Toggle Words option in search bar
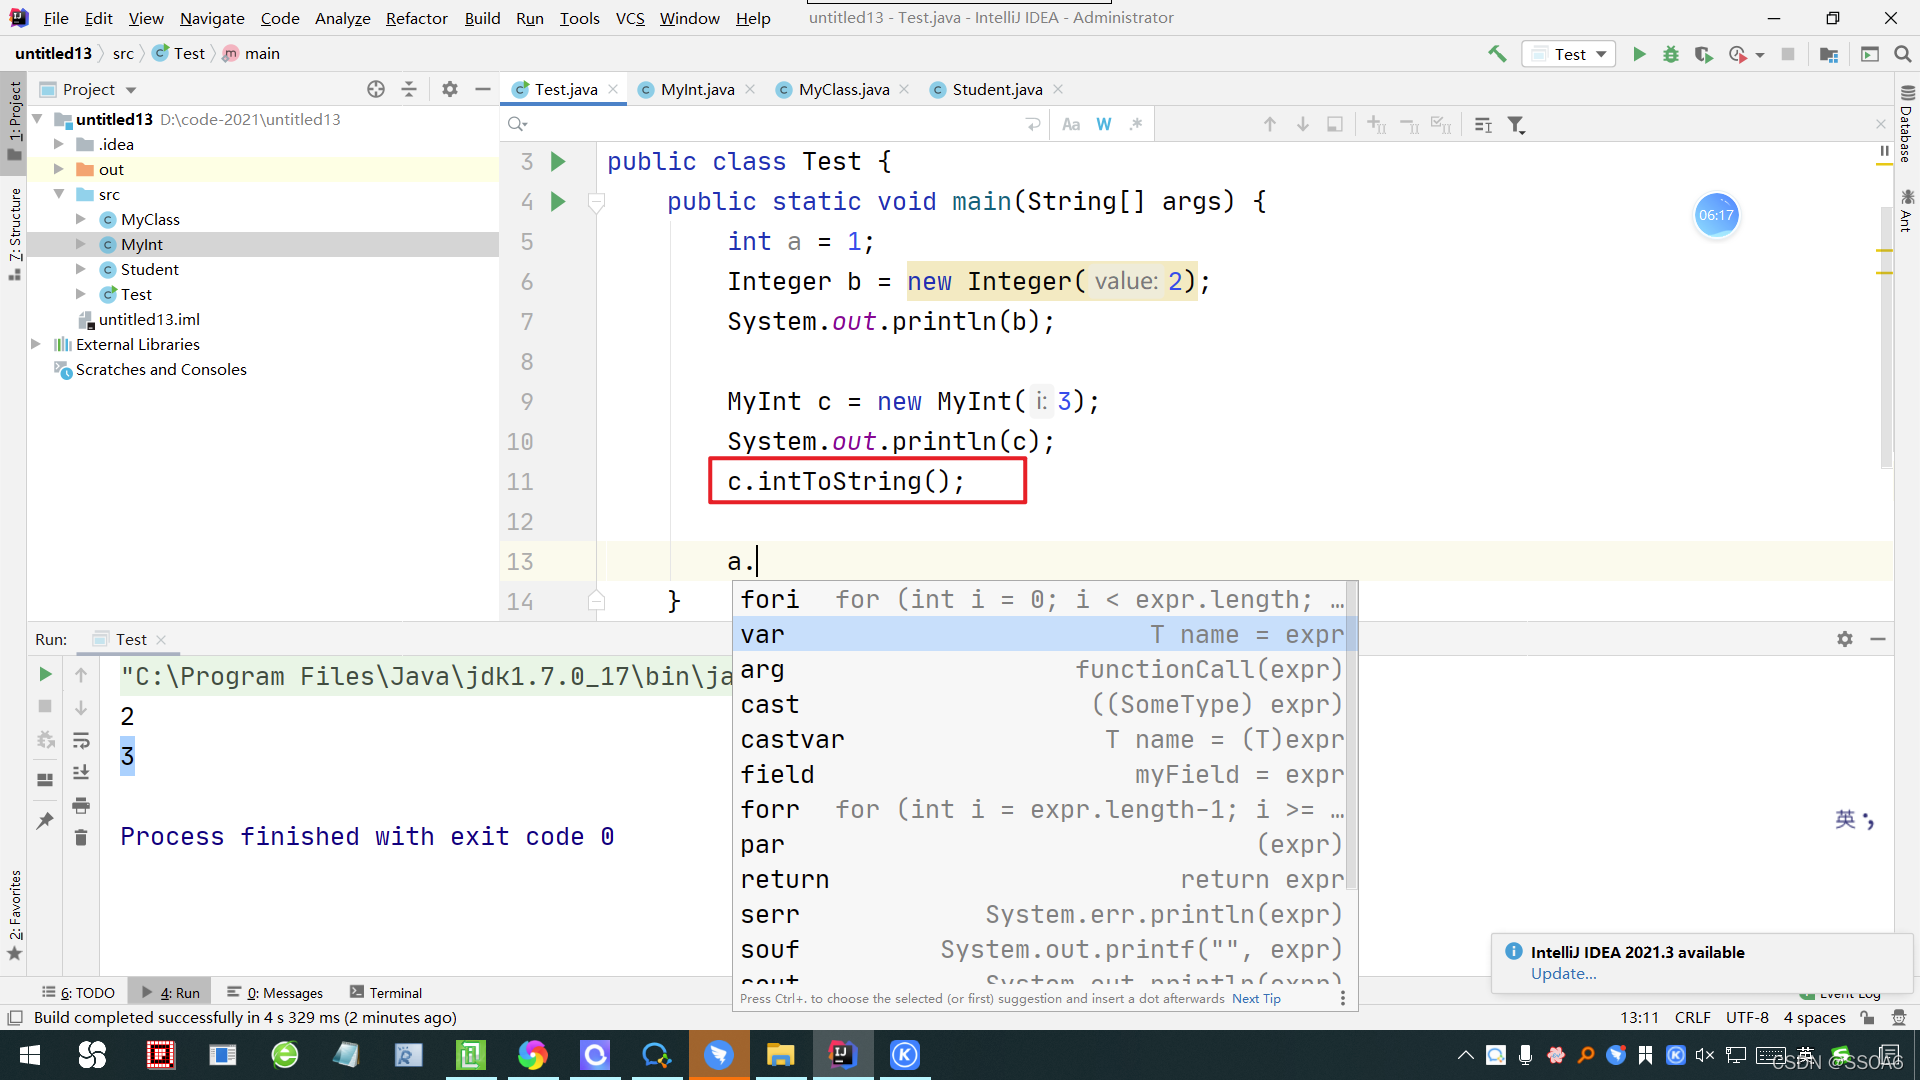Image resolution: width=1920 pixels, height=1080 pixels. [x=1104, y=124]
